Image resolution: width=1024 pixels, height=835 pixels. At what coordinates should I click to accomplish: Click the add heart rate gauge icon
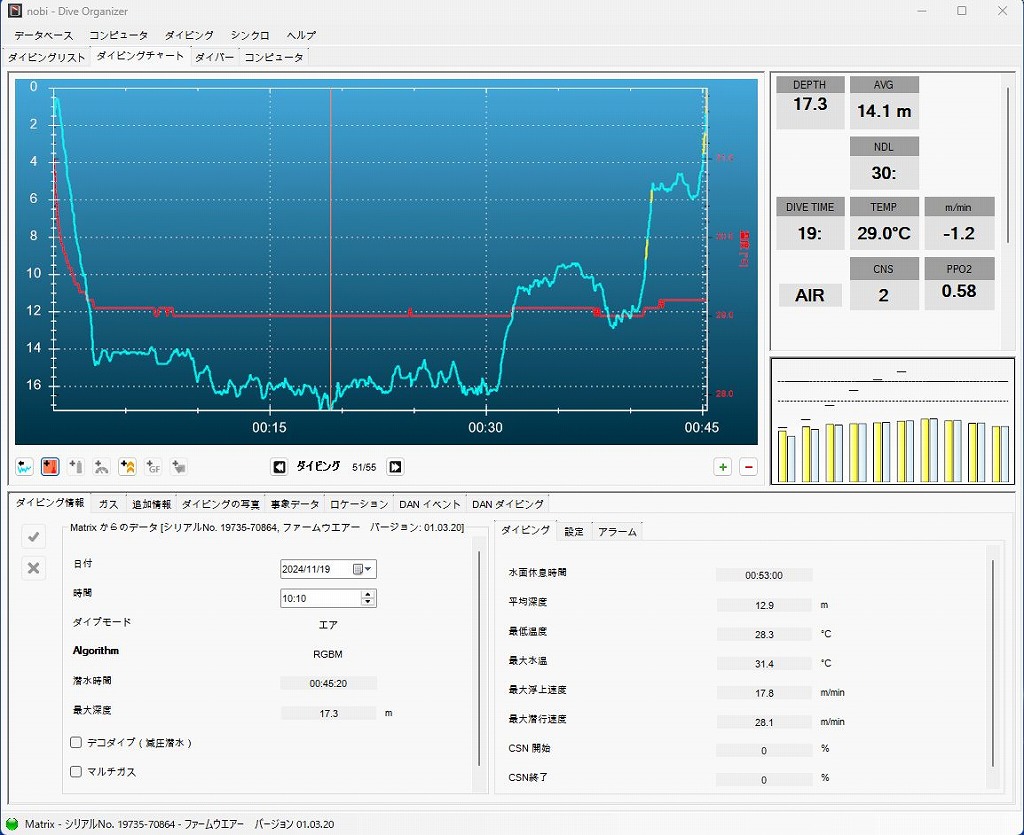(x=101, y=466)
